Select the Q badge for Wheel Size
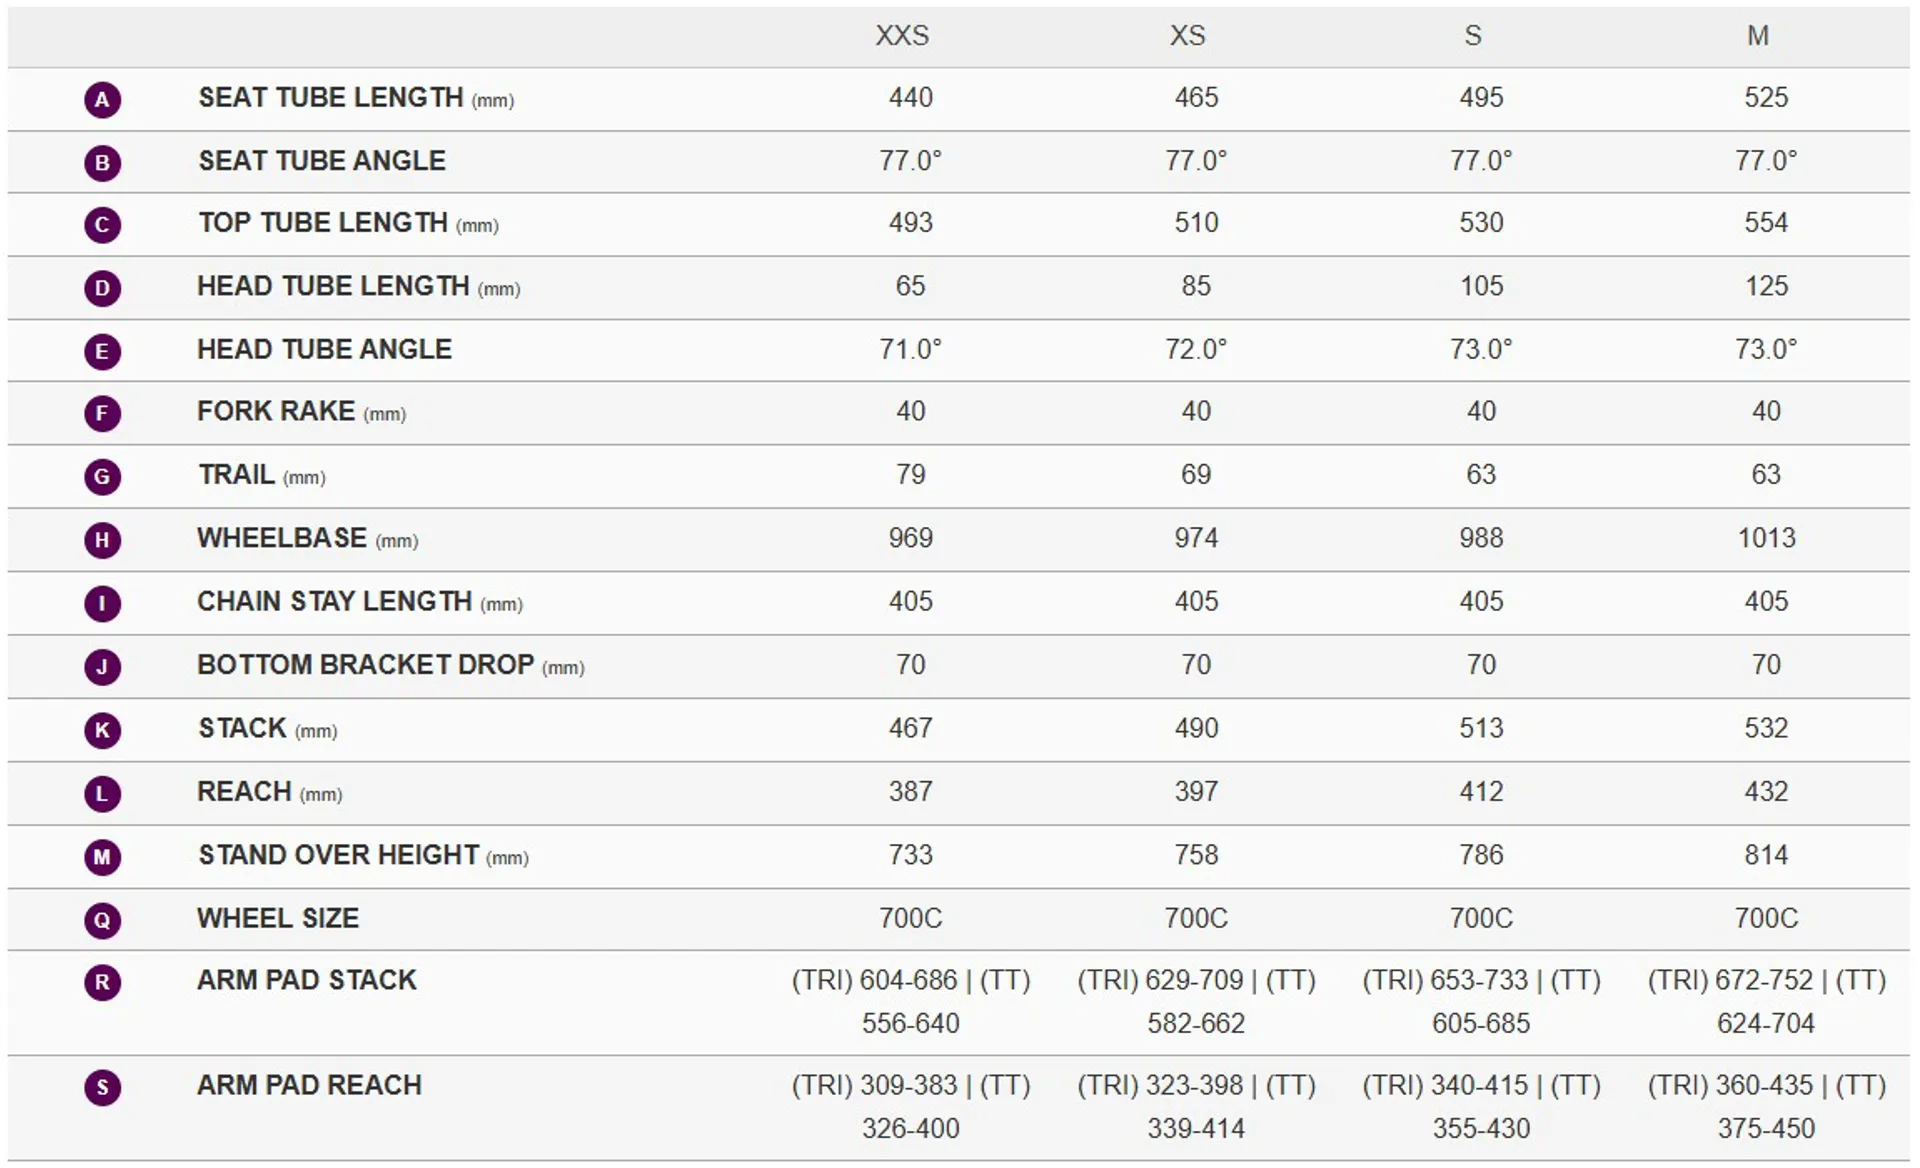The image size is (1920, 1168). [102, 921]
